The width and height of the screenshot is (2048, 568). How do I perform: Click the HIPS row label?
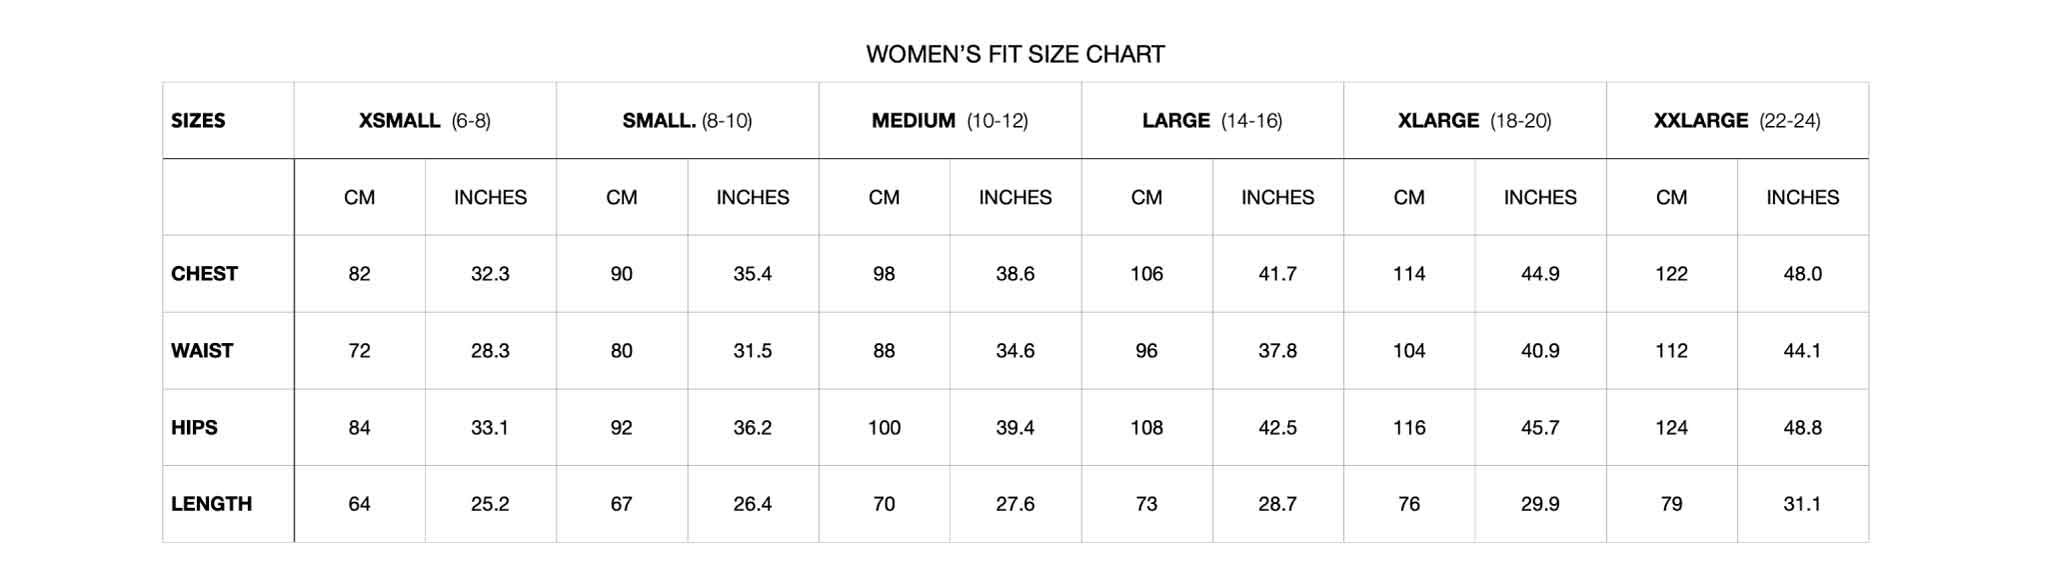(x=194, y=428)
